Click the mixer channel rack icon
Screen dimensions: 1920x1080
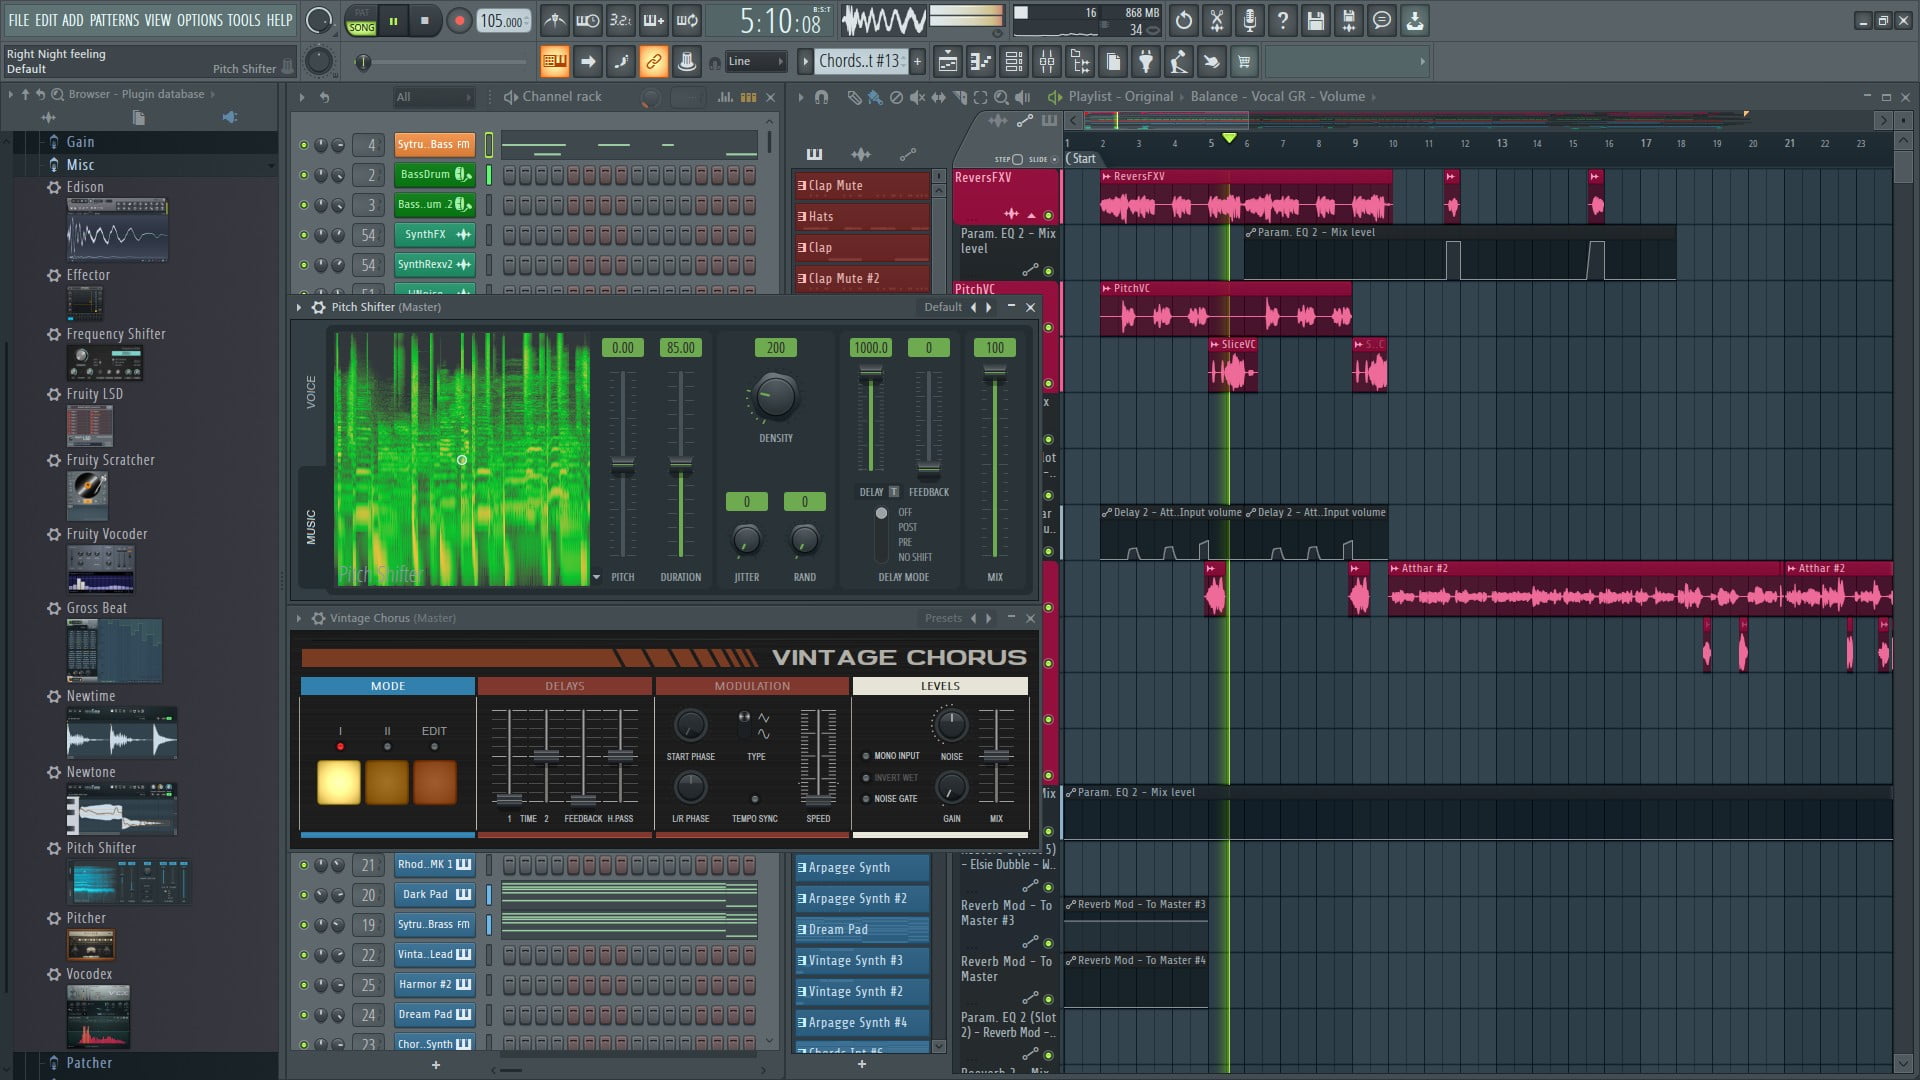[x=748, y=95]
